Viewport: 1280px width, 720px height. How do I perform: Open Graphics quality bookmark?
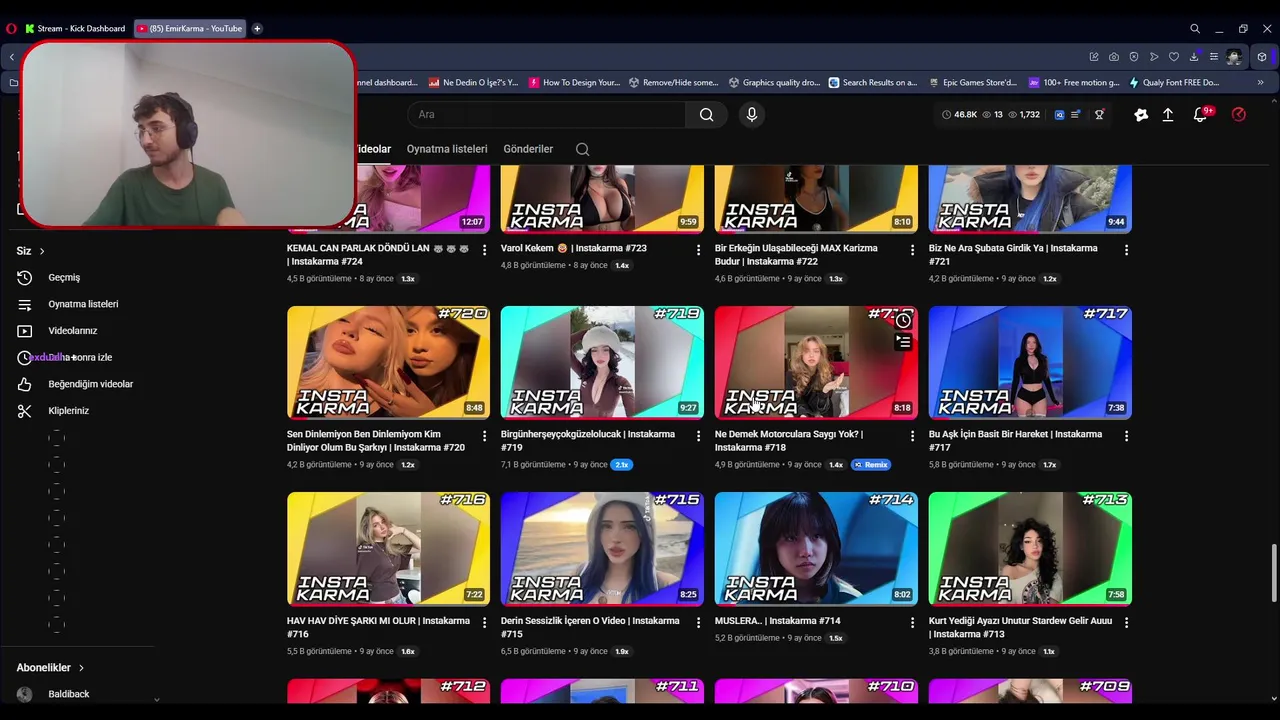coord(774,83)
